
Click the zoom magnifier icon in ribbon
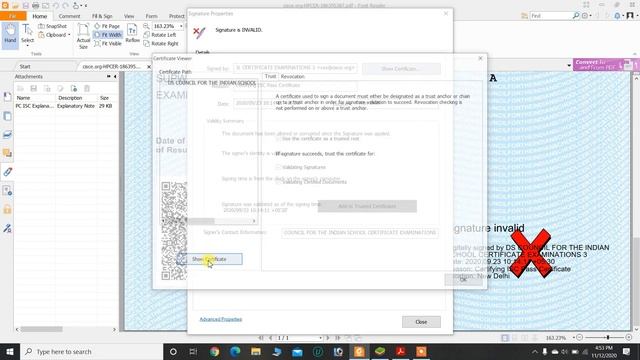coord(146,26)
